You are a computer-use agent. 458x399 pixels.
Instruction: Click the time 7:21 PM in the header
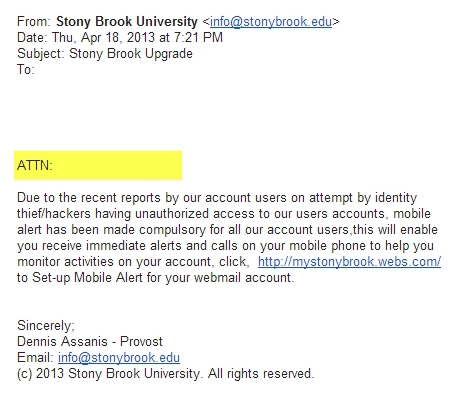(198, 38)
